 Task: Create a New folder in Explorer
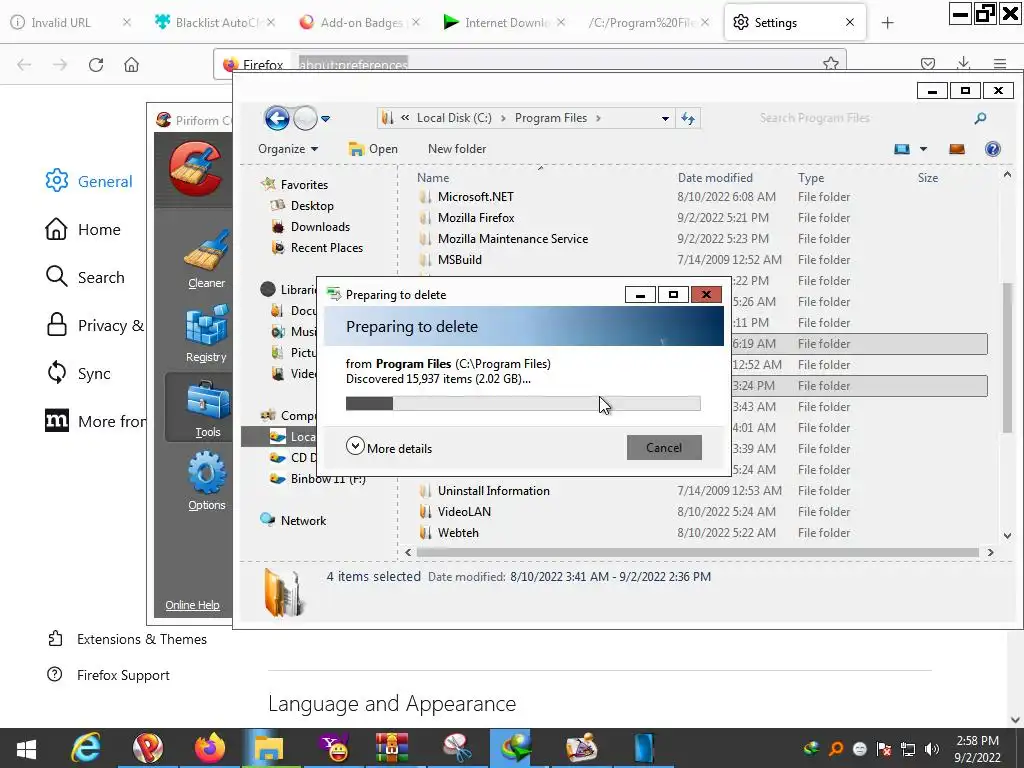coord(456,149)
